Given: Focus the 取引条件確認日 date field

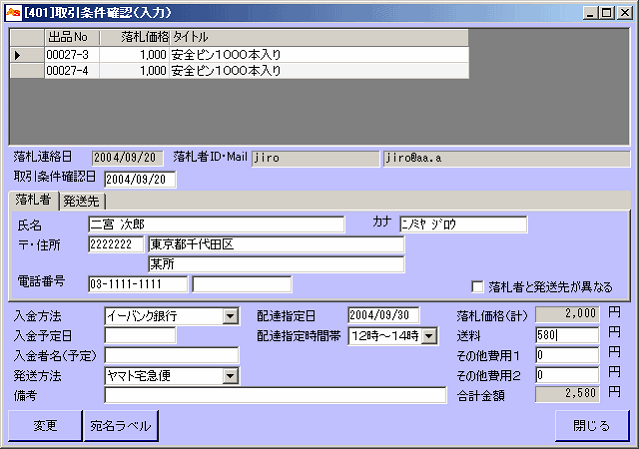Looking at the screenshot, I should [x=140, y=179].
